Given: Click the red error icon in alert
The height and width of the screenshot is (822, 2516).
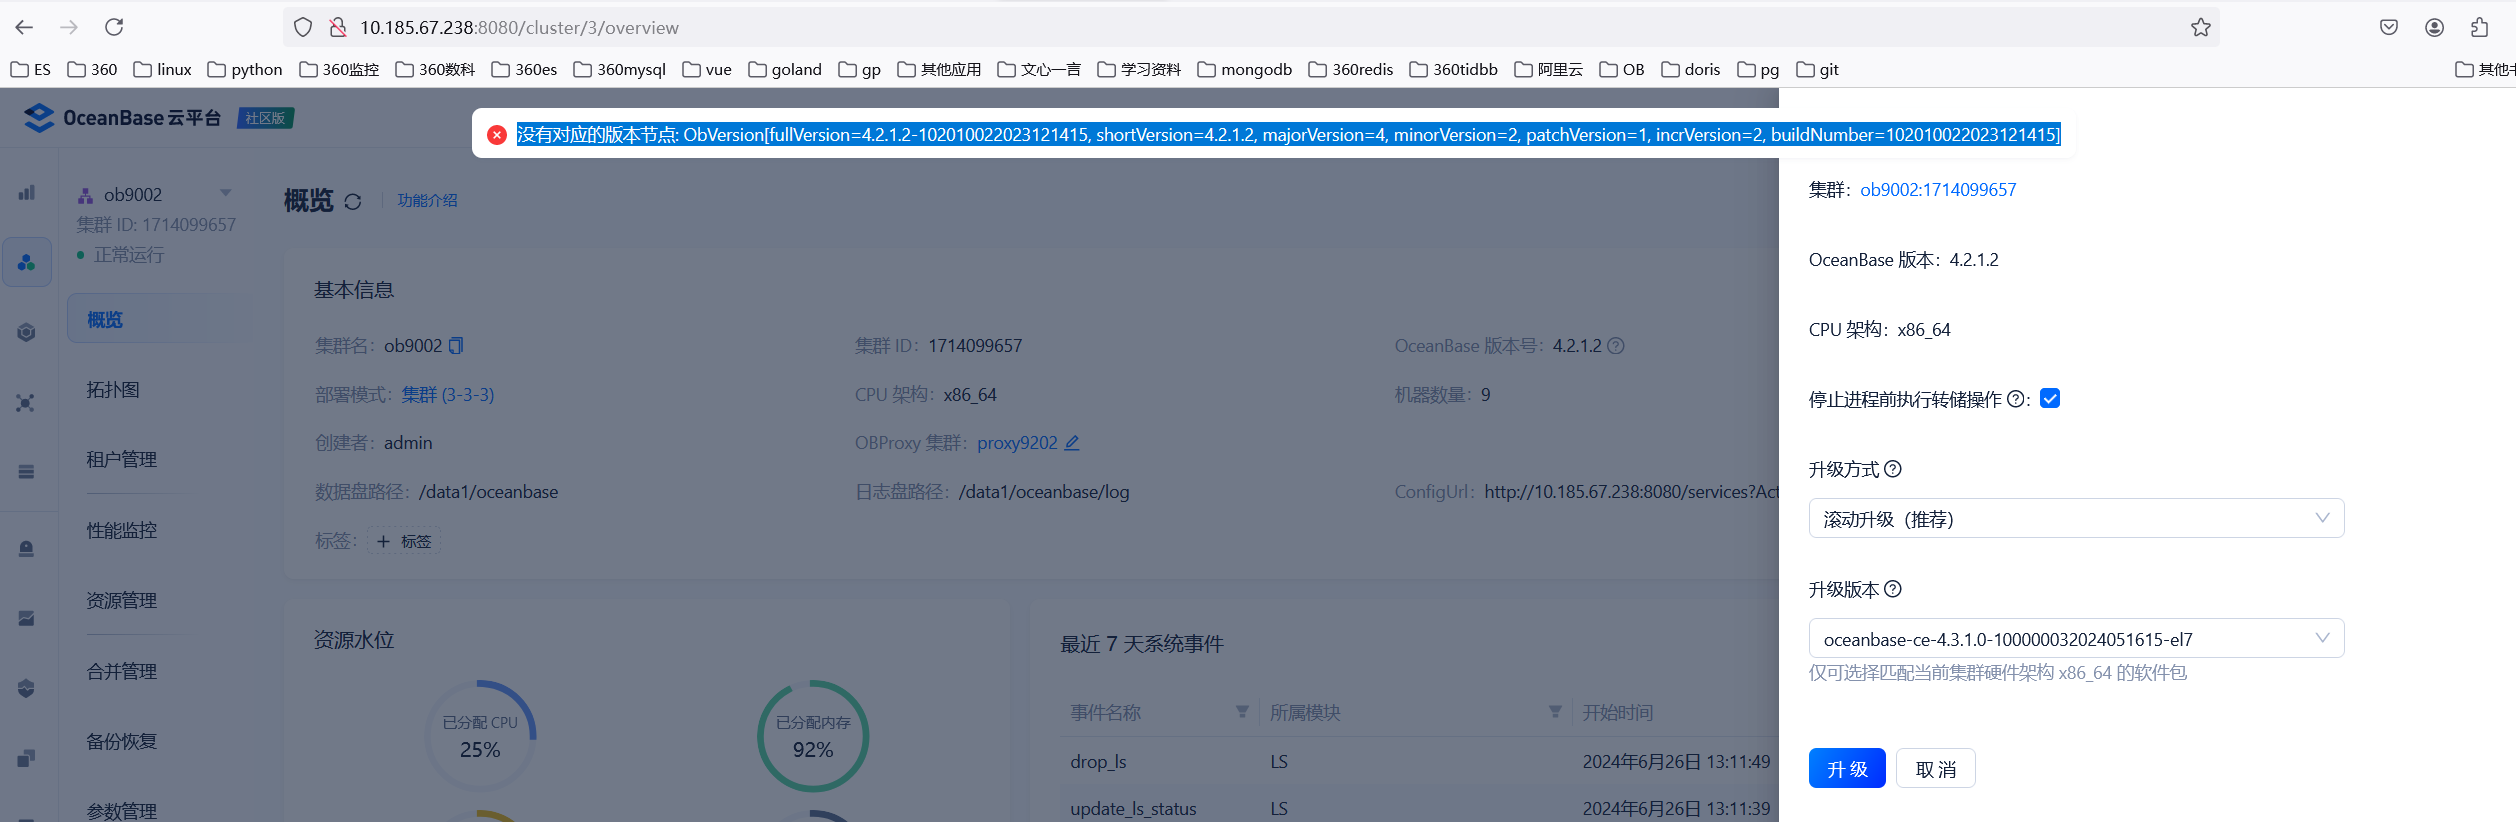Looking at the screenshot, I should click(x=497, y=134).
